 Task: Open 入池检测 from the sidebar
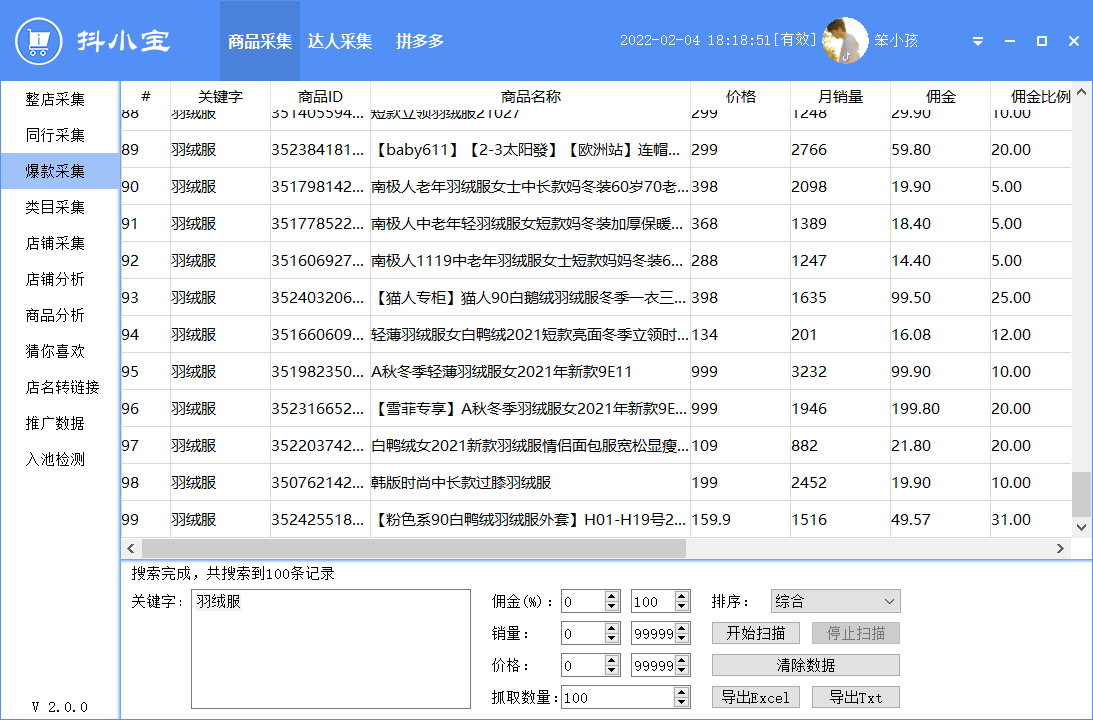pyautogui.click(x=55, y=459)
